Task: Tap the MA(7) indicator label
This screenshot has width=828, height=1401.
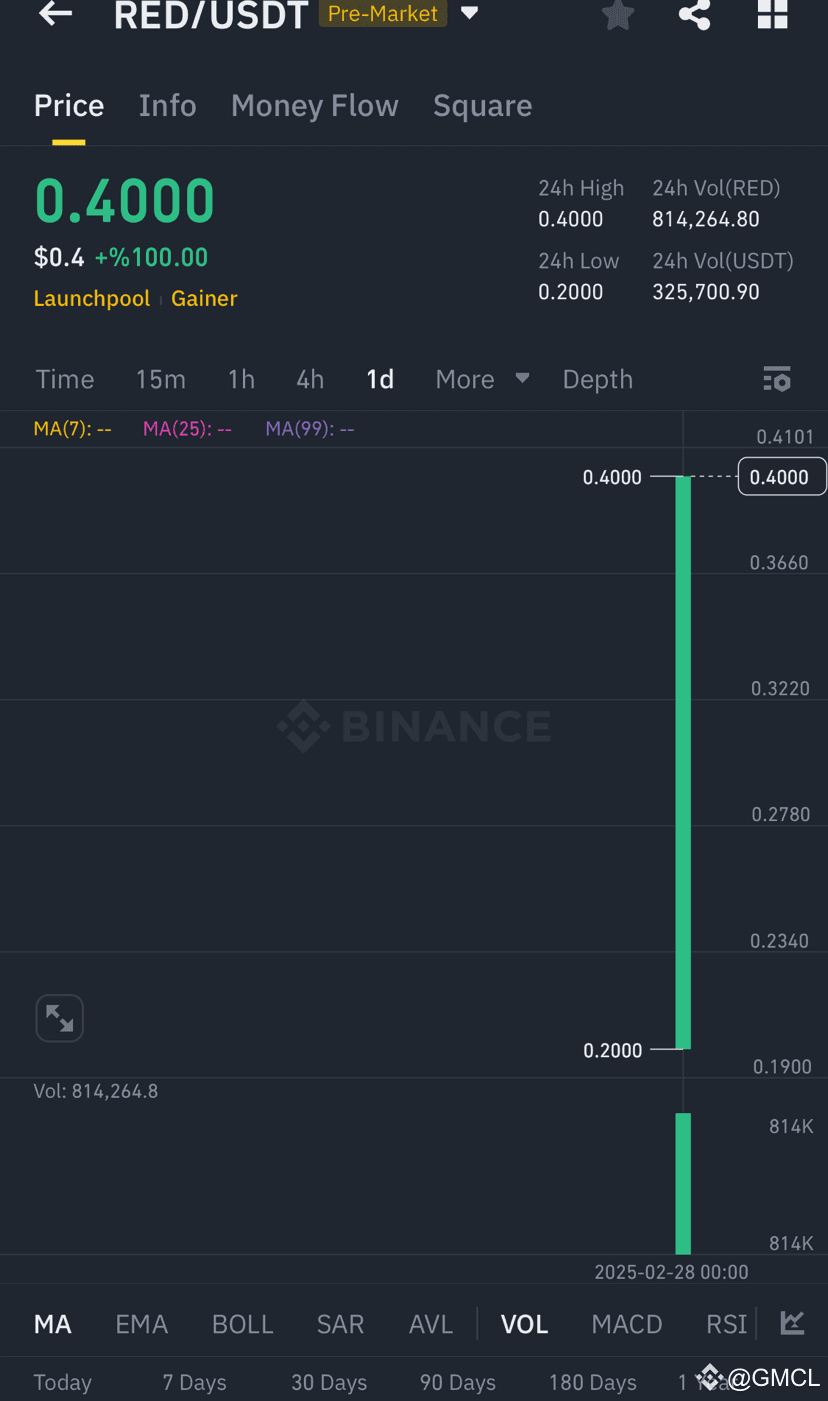Action: pyautogui.click(x=73, y=429)
